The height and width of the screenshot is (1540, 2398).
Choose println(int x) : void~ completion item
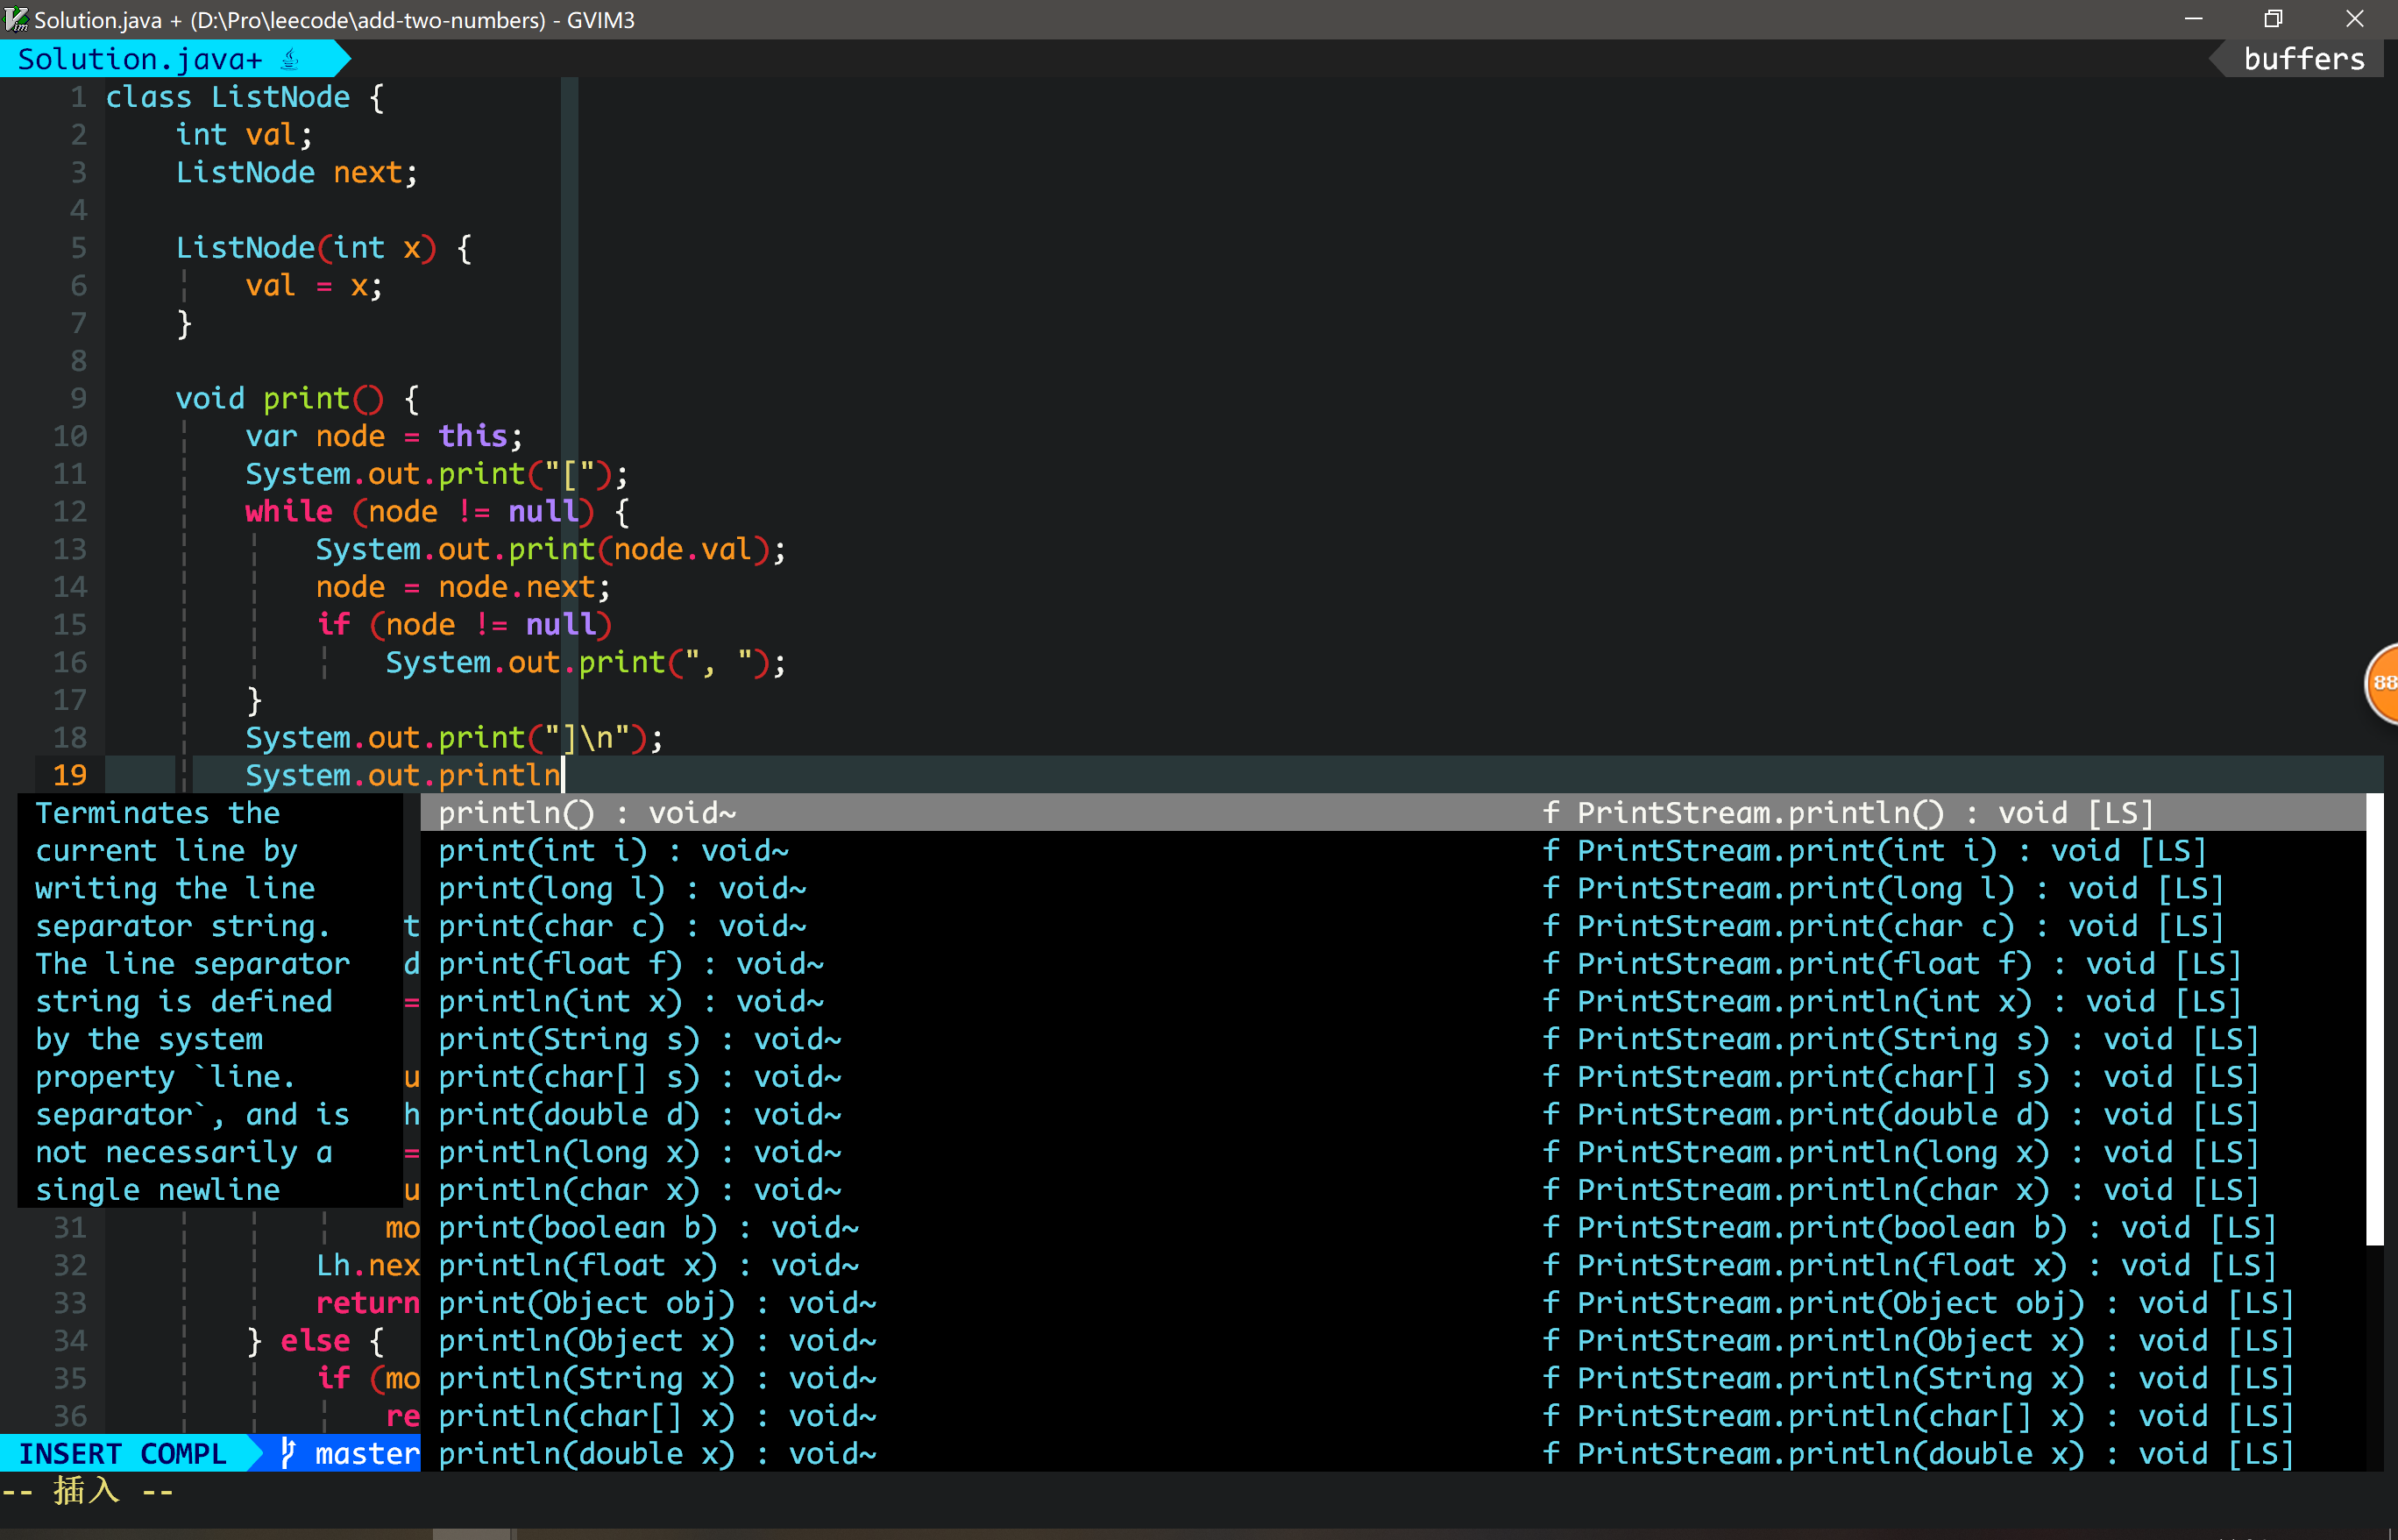[1393, 1001]
